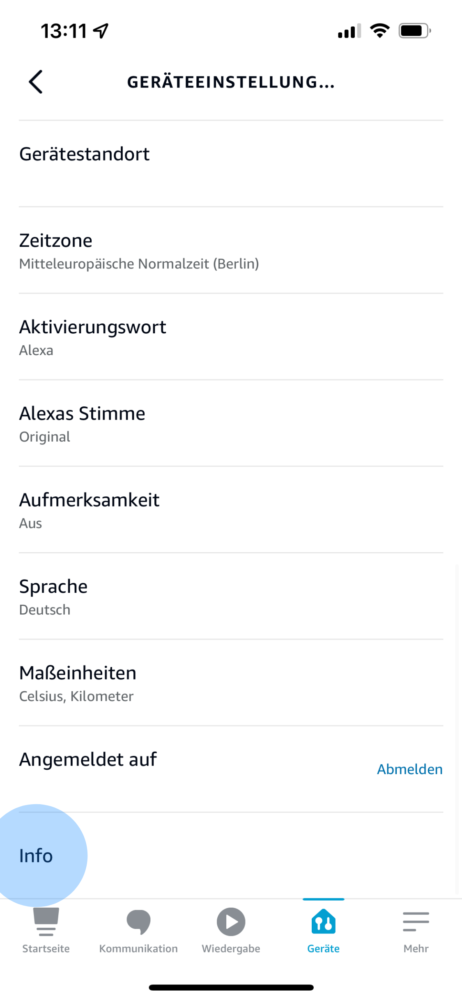
Task: Open the Info entry
Action: point(231,855)
